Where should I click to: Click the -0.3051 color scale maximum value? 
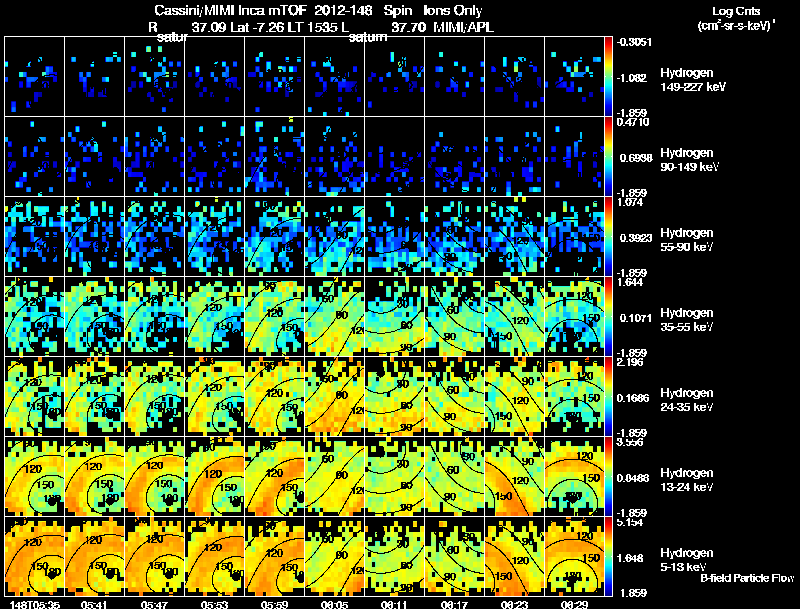(634, 42)
